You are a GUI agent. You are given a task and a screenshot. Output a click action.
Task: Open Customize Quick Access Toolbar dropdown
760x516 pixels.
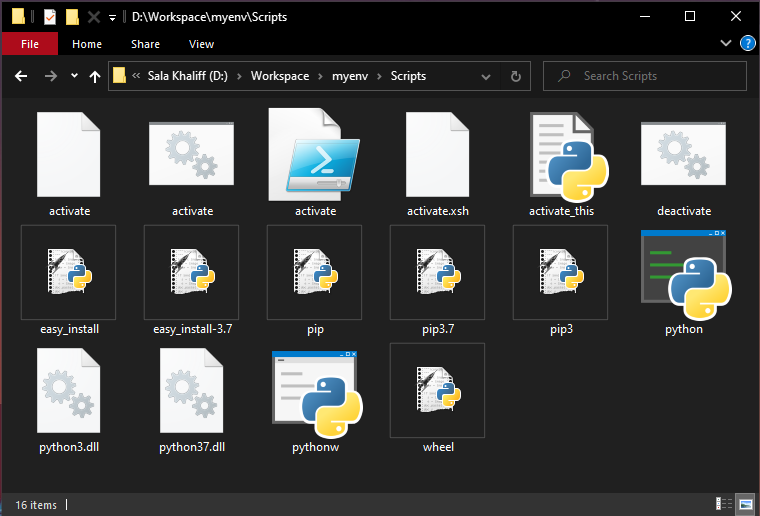pyautogui.click(x=112, y=18)
